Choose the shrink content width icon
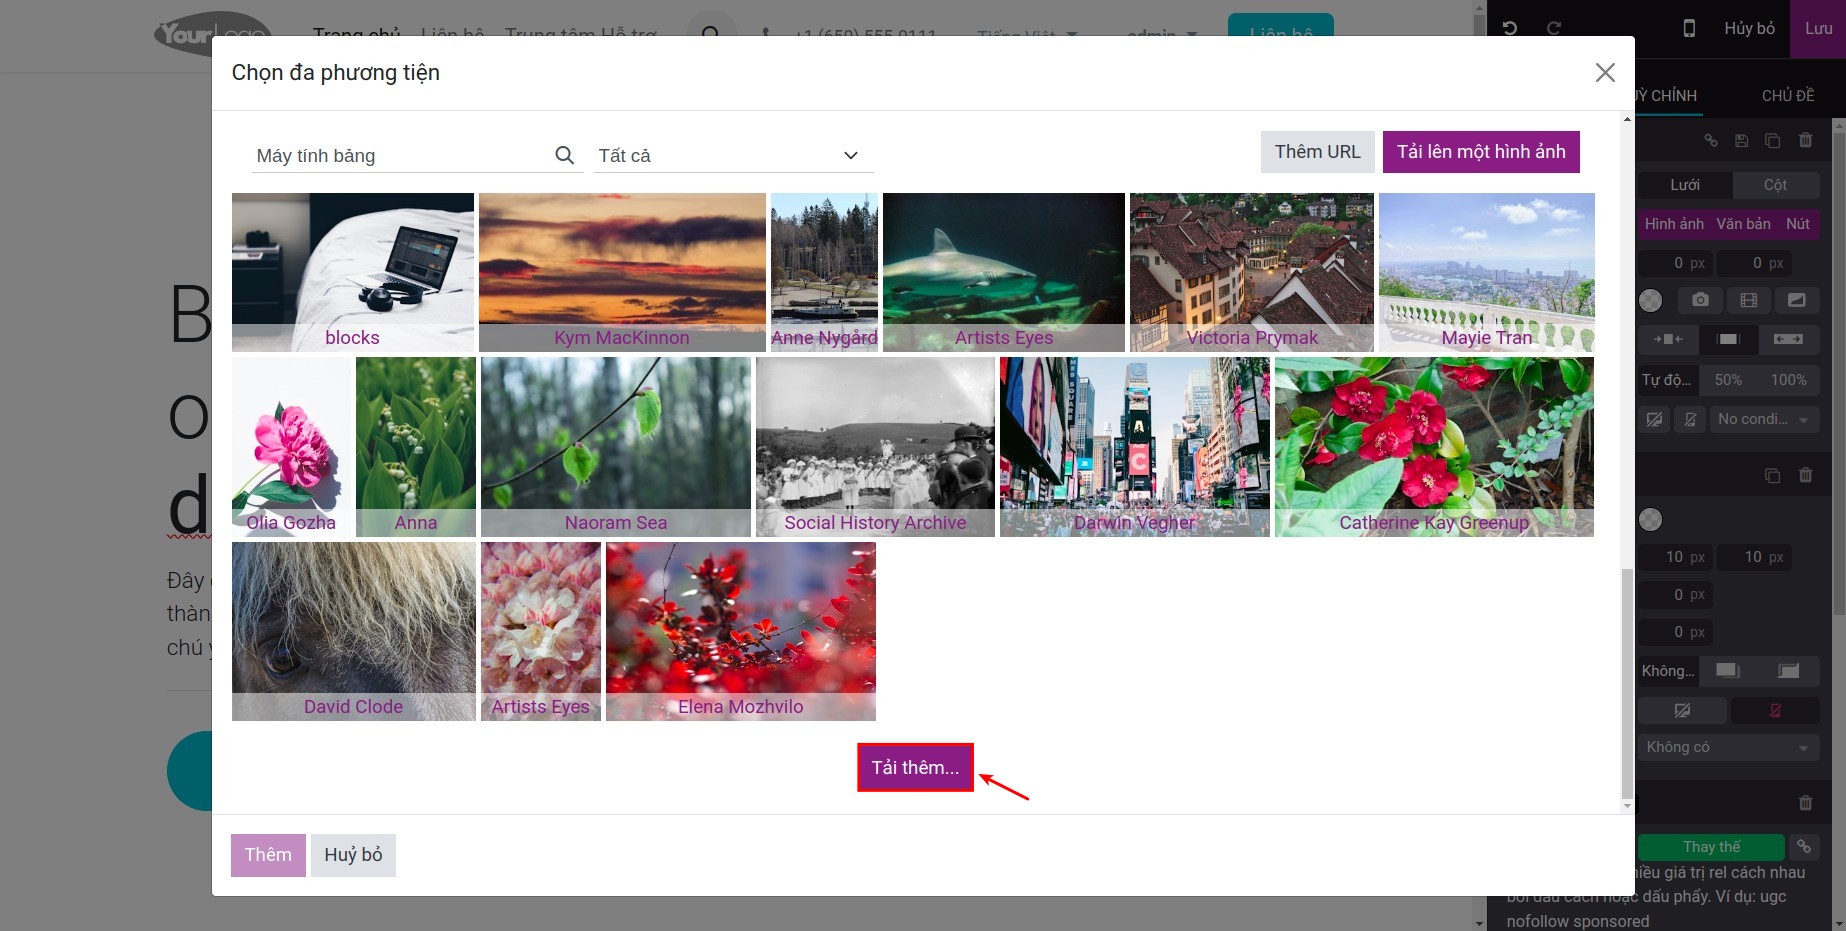The height and width of the screenshot is (931, 1846). click(1668, 339)
